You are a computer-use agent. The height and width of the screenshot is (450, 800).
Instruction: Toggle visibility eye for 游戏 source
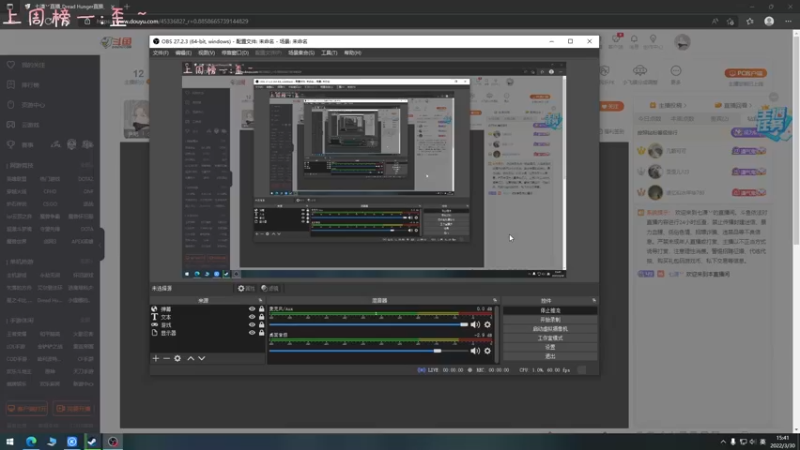[252, 324]
